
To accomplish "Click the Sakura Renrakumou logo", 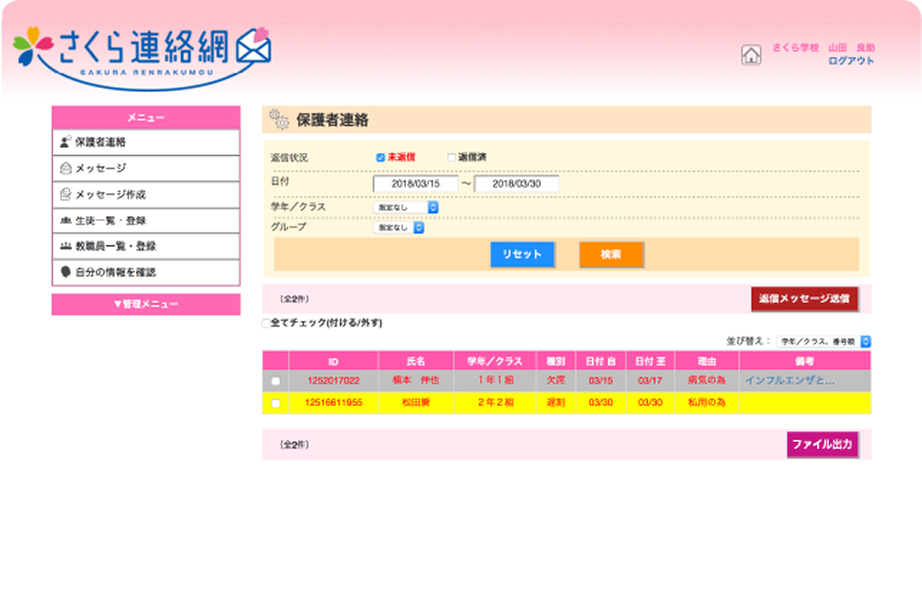I will pyautogui.click(x=142, y=57).
